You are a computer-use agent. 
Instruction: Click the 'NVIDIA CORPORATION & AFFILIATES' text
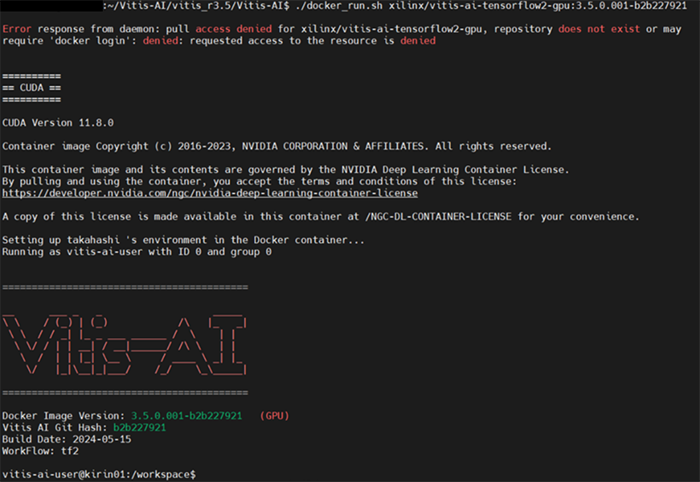333,146
